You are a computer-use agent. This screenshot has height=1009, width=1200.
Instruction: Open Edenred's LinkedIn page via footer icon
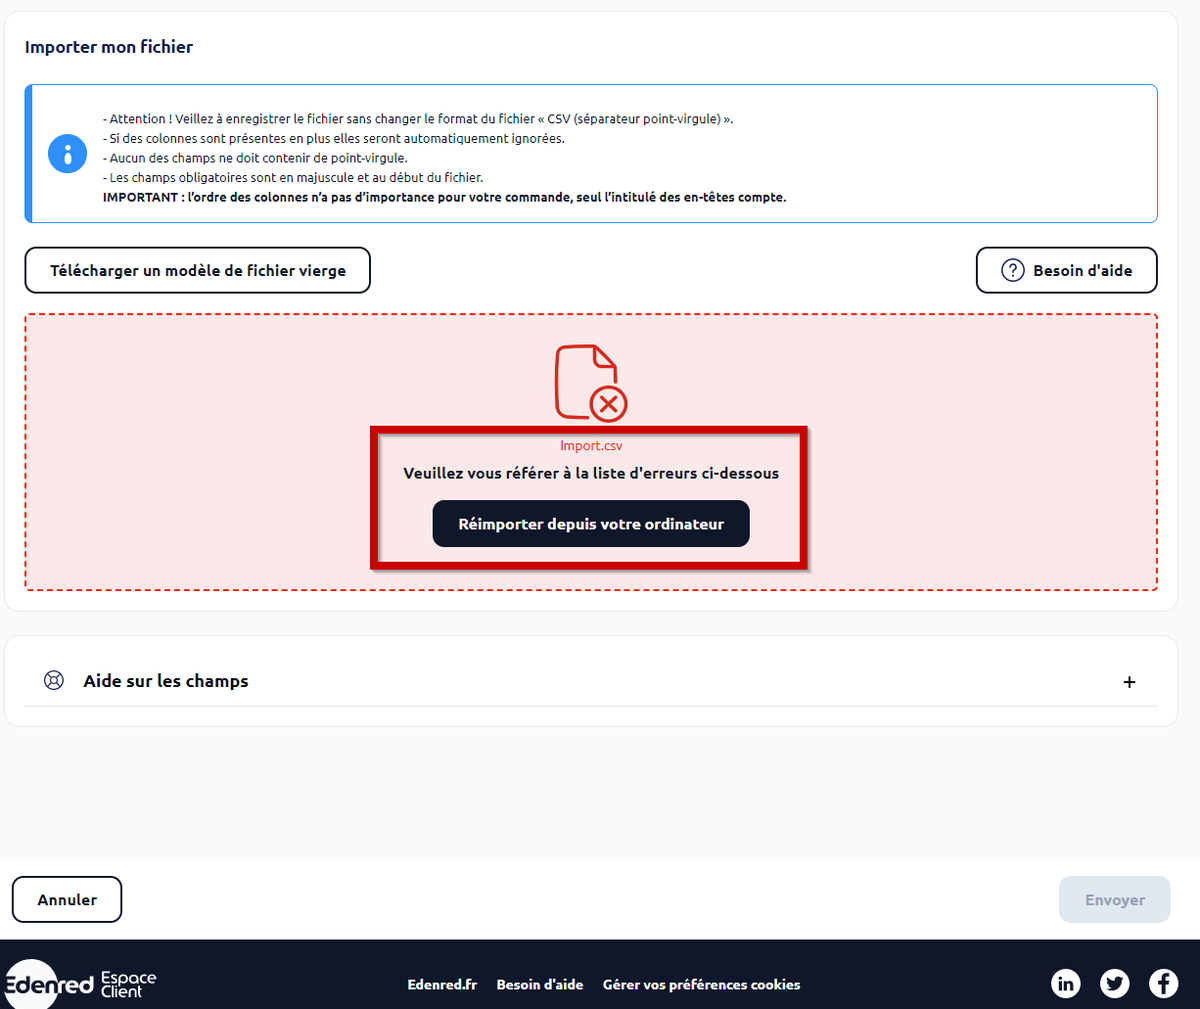pyautogui.click(x=1066, y=983)
